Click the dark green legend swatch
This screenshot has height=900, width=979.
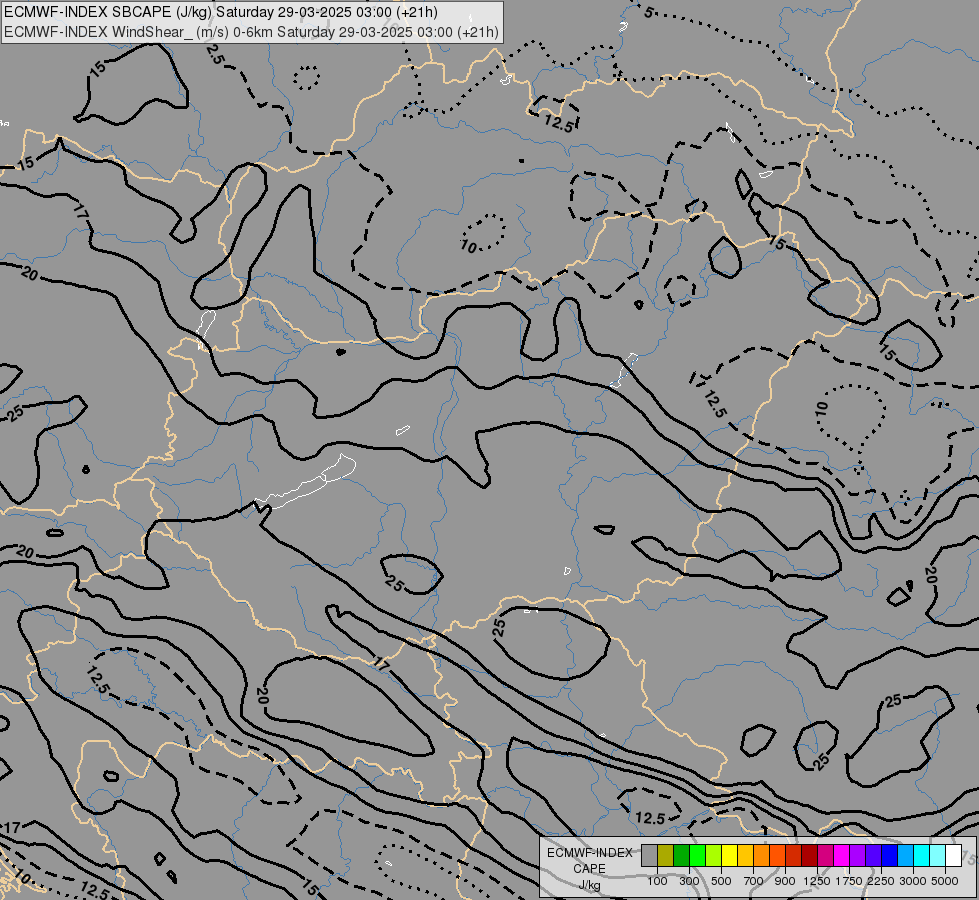pyautogui.click(x=681, y=855)
